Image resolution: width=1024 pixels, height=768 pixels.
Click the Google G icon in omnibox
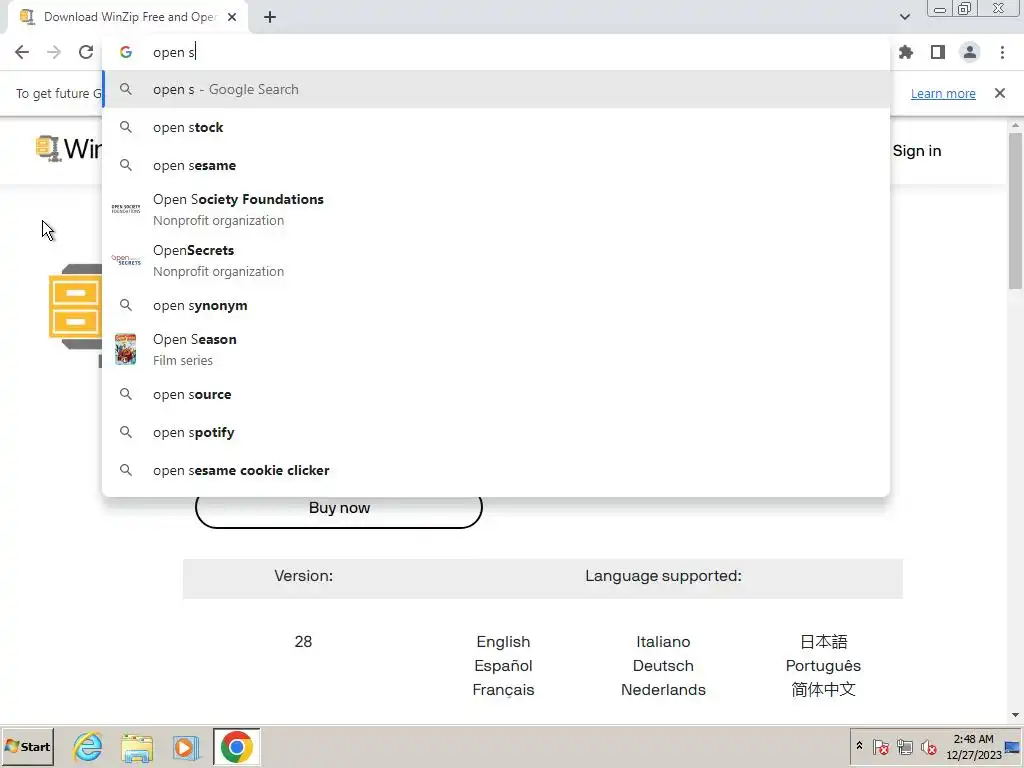[126, 52]
